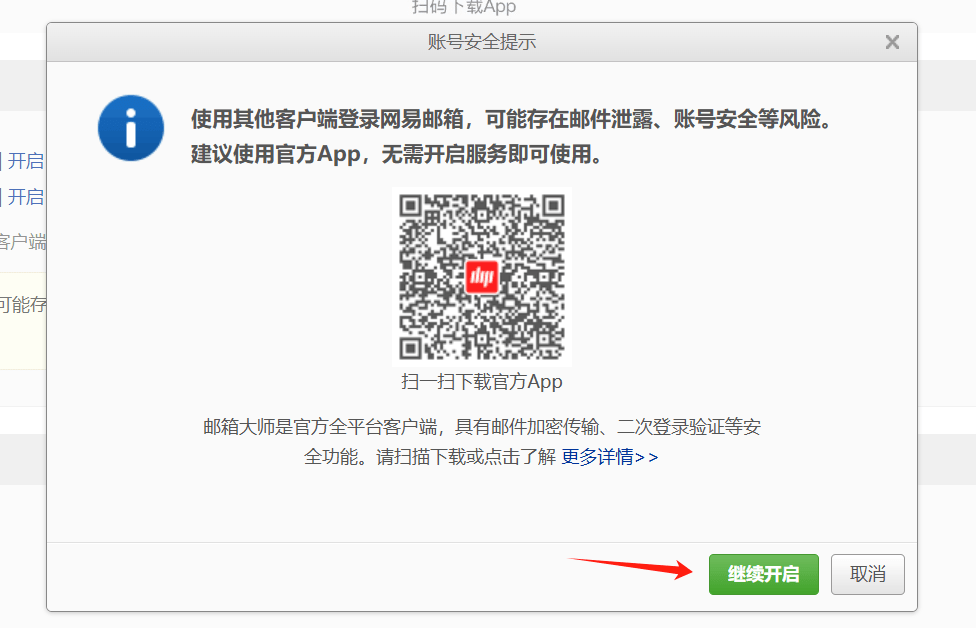Click the 邮箱大师是官方全平台客户端 description text

482,442
